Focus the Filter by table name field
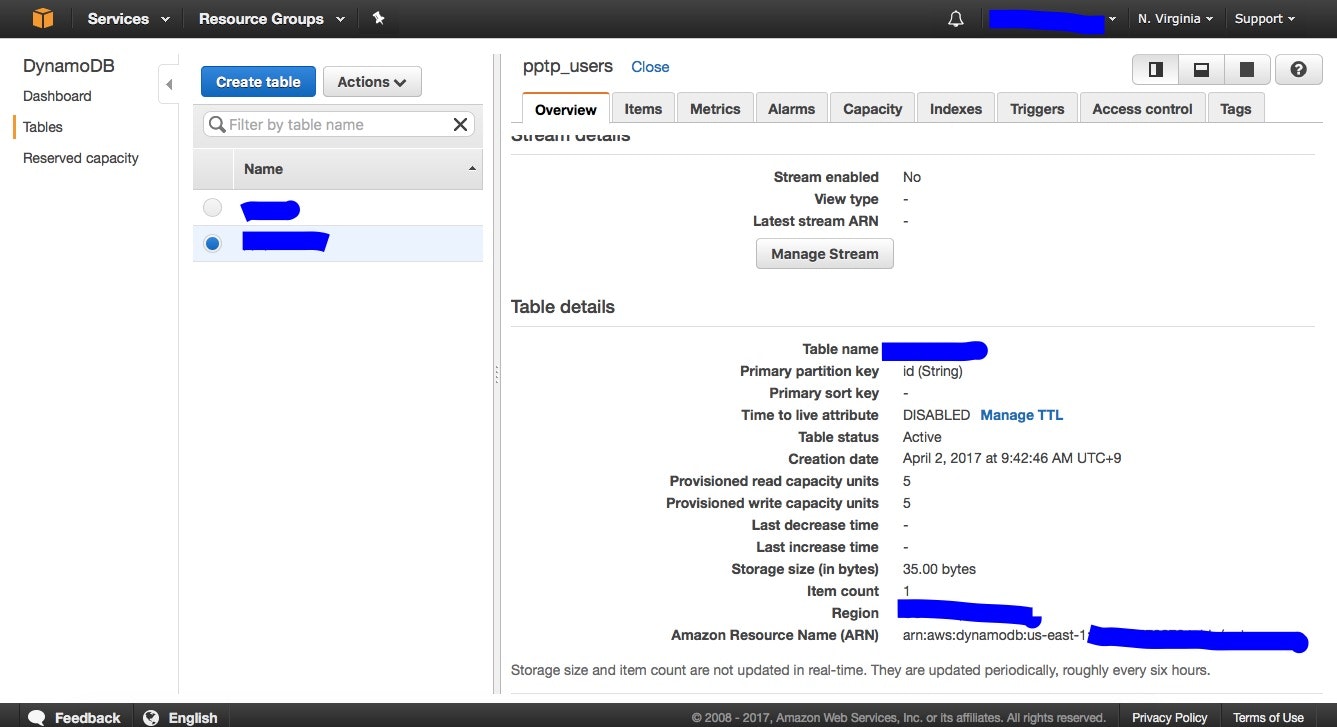1337x727 pixels. [x=338, y=124]
